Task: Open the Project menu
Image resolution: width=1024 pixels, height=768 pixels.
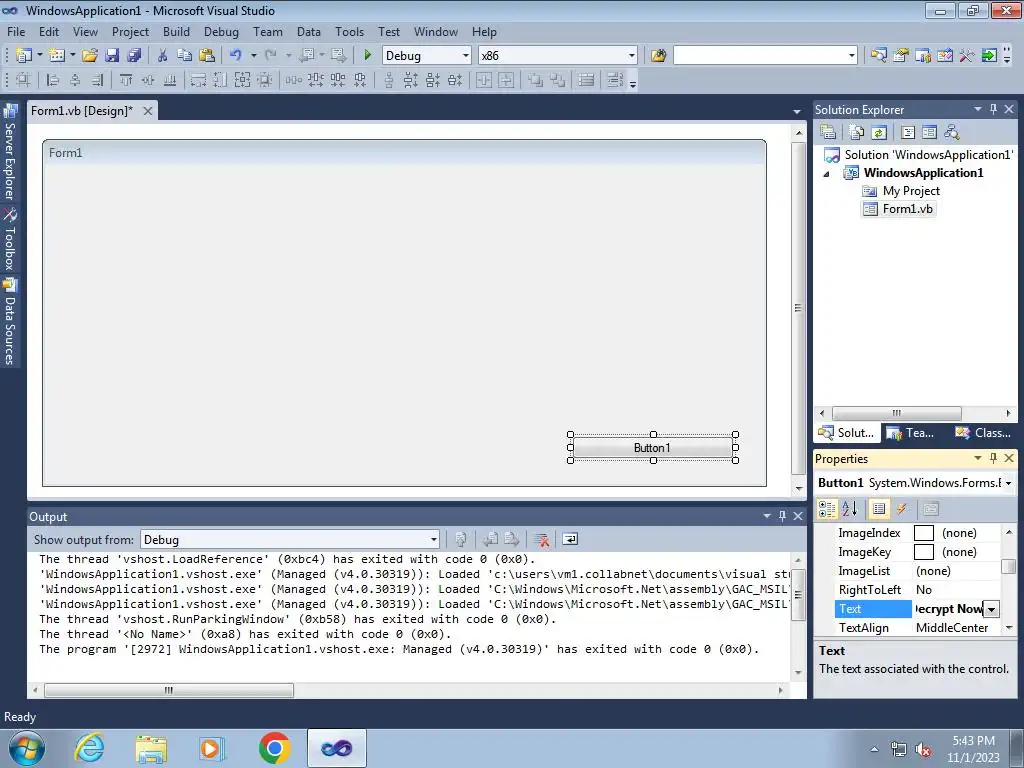Action: pyautogui.click(x=130, y=31)
